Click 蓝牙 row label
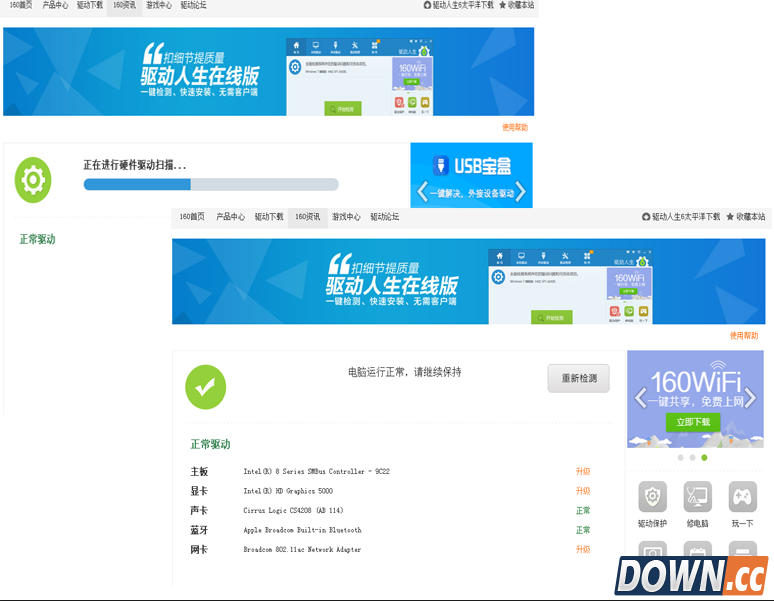This screenshot has height=601, width=774. 199,530
